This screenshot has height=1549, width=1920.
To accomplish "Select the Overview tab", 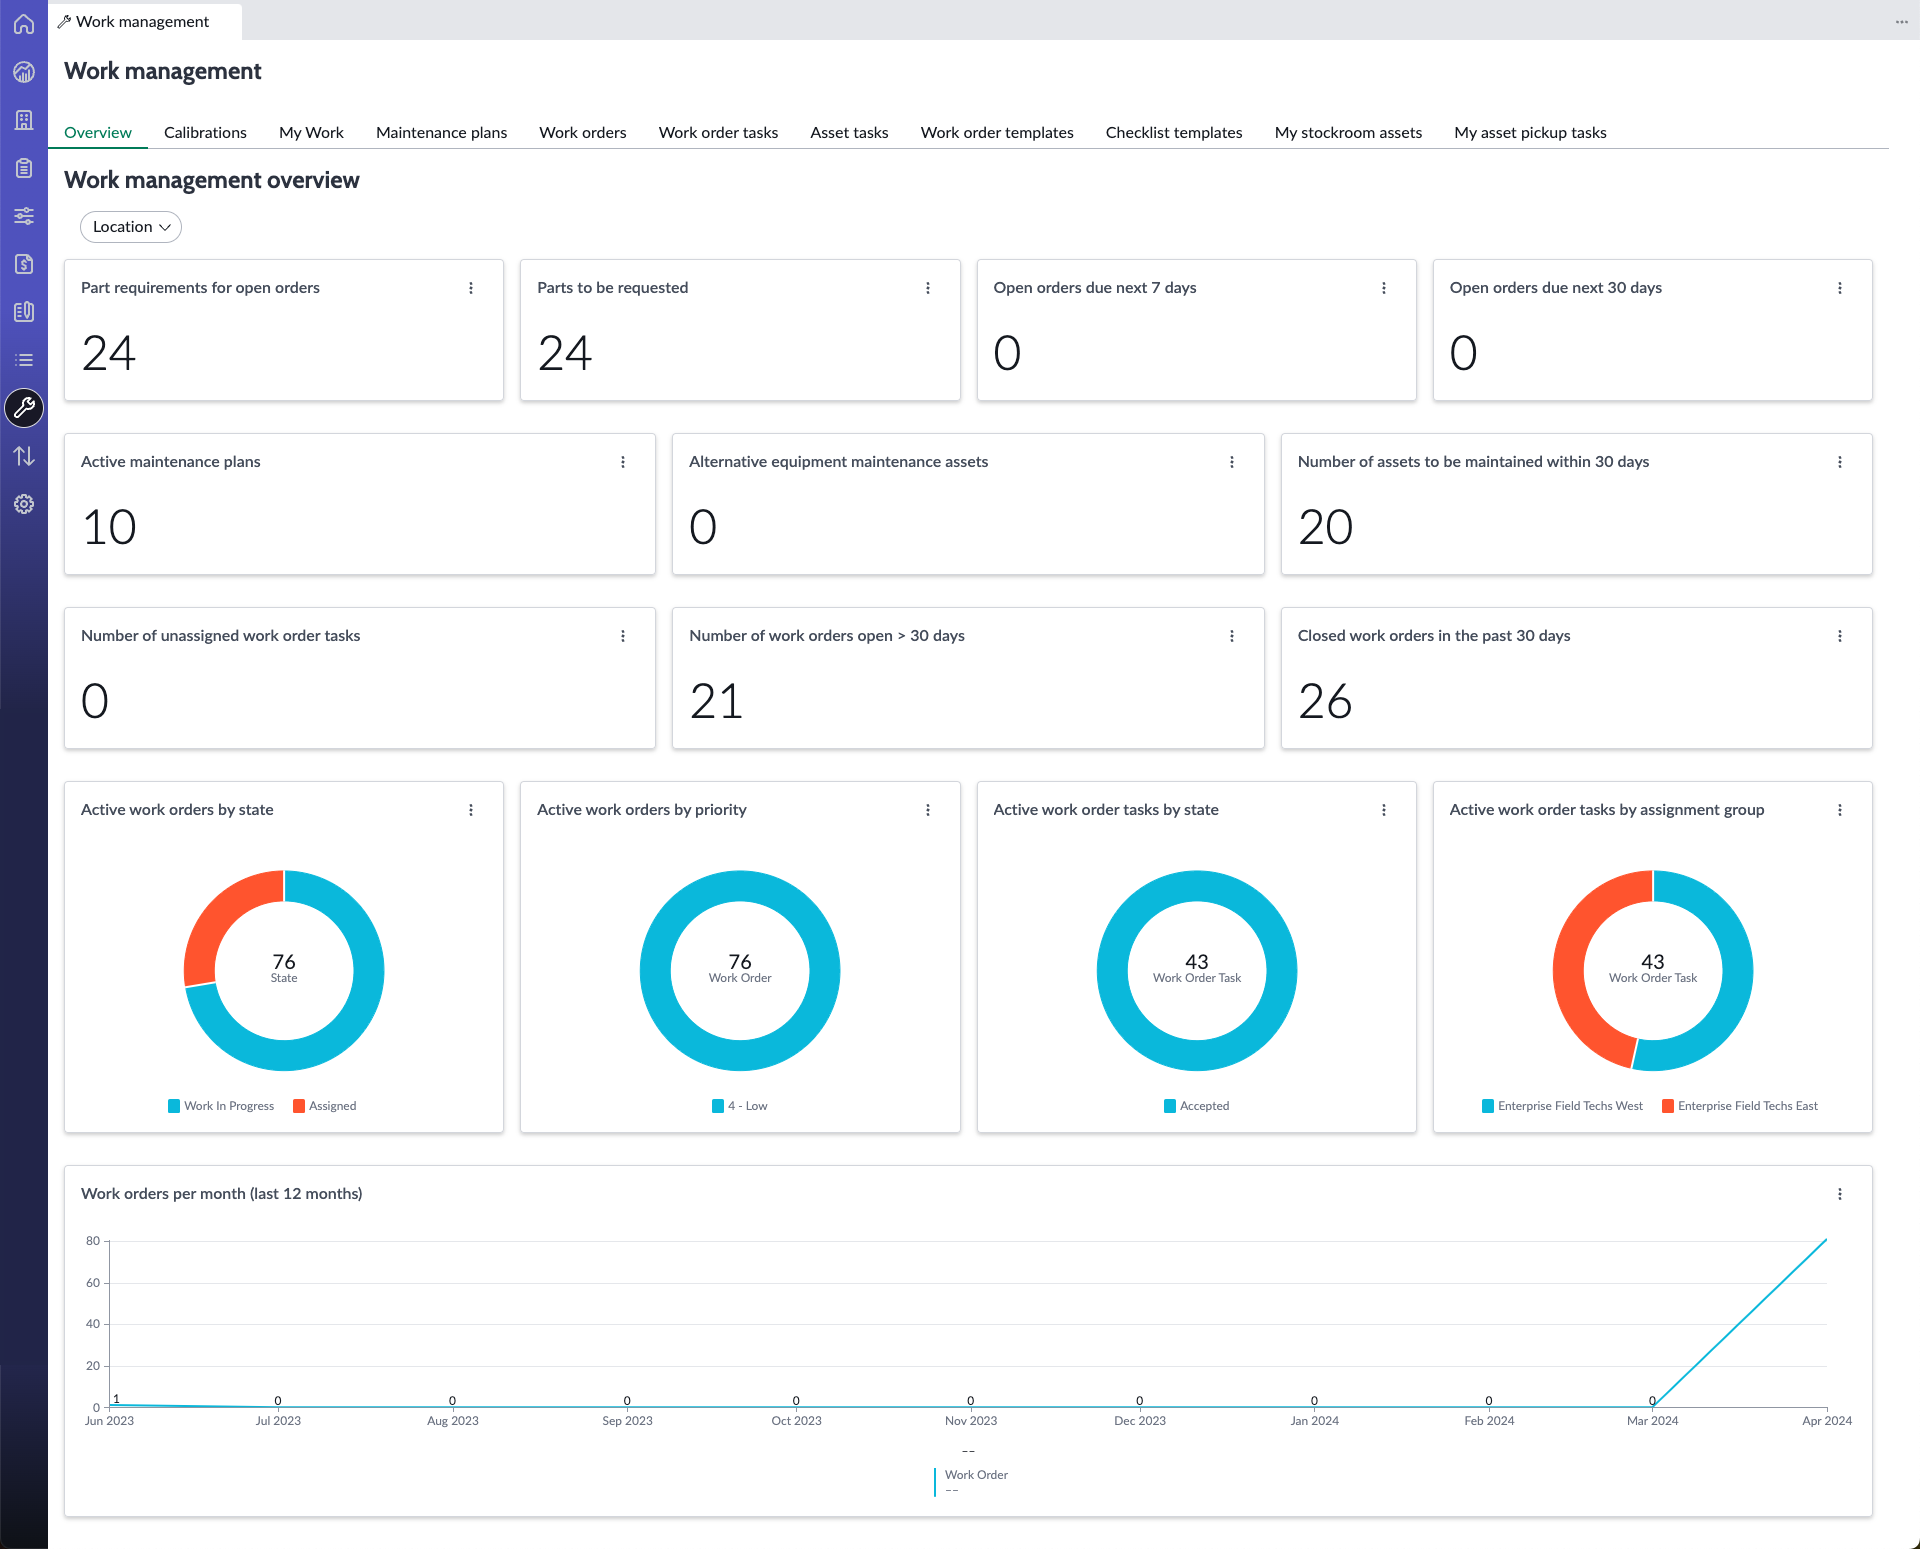I will coord(98,132).
